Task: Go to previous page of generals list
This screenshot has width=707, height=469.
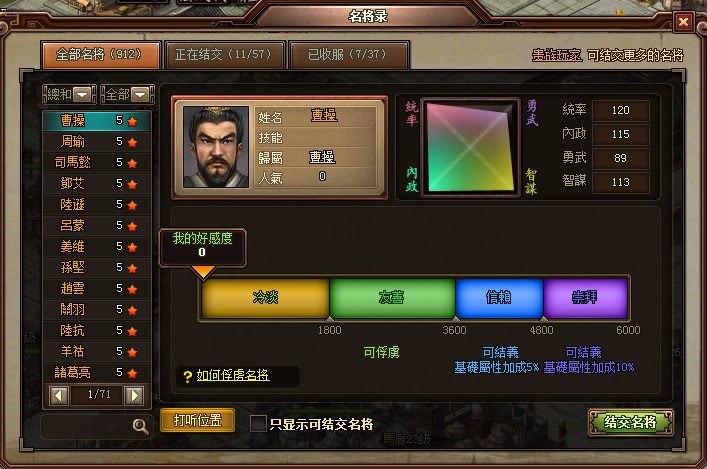Action: coord(59,395)
